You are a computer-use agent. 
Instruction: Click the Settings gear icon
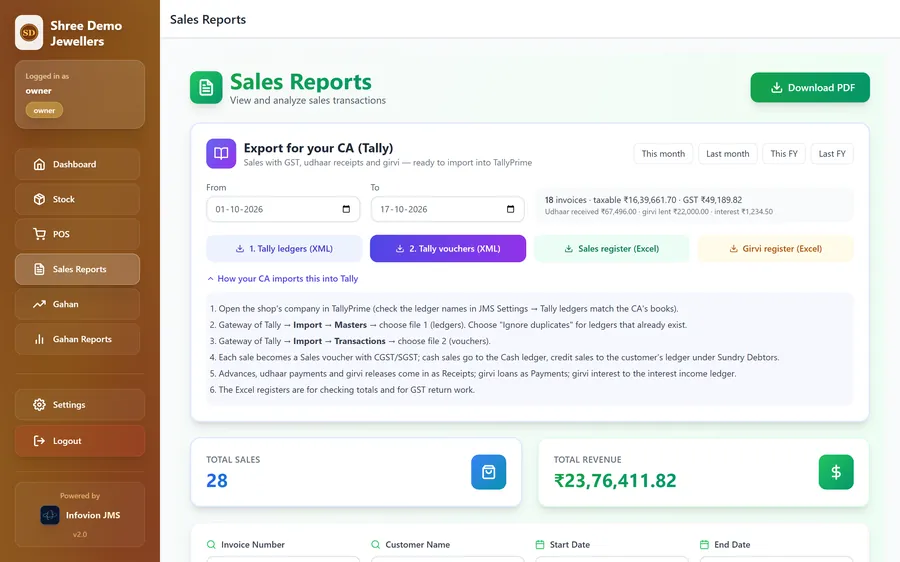pos(39,405)
